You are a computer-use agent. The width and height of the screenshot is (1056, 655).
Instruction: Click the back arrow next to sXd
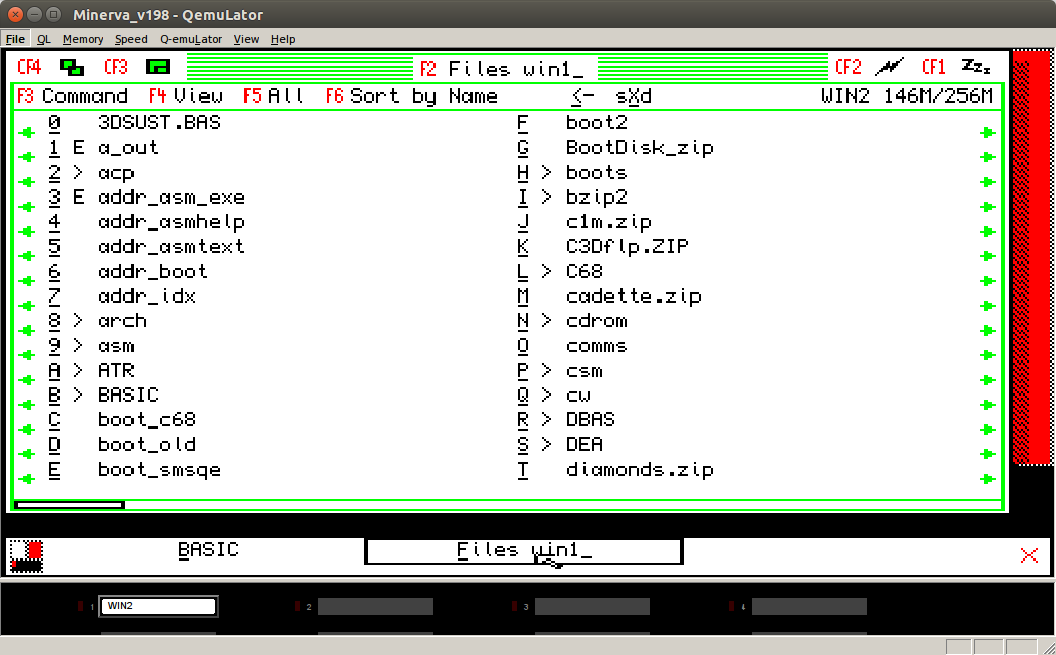point(582,96)
